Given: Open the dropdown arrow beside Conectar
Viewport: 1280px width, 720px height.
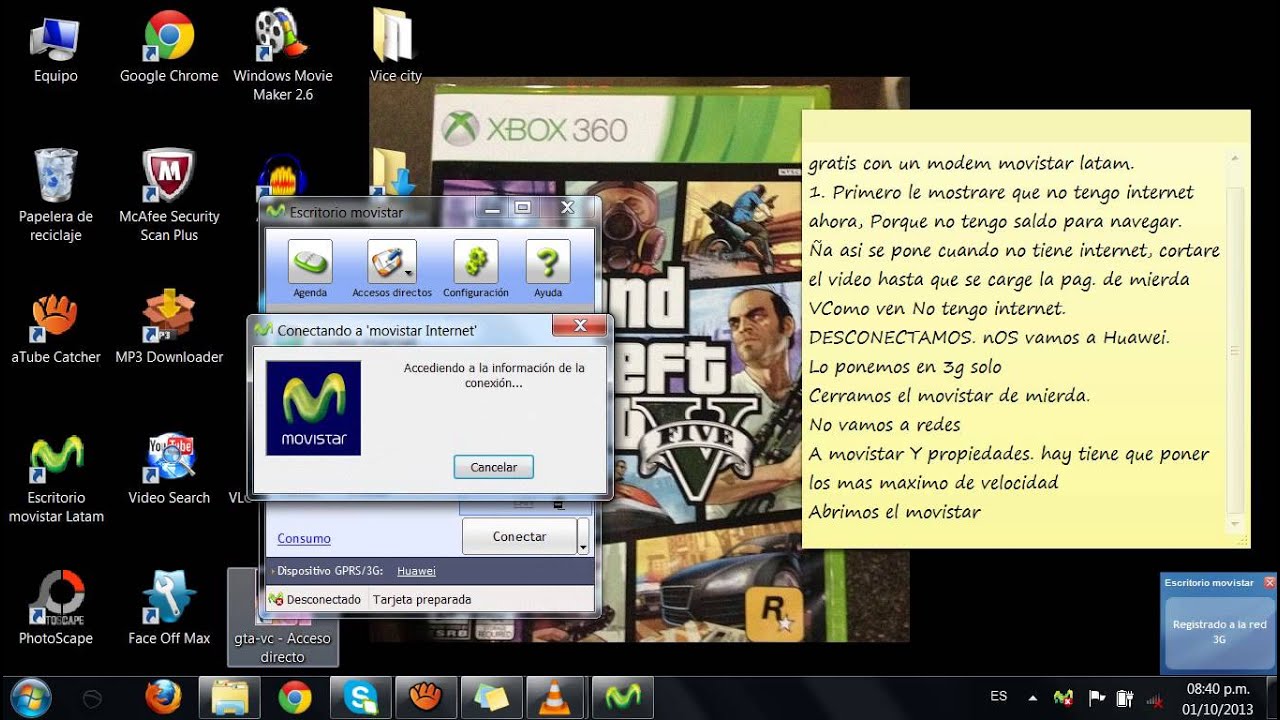Looking at the screenshot, I should 583,536.
